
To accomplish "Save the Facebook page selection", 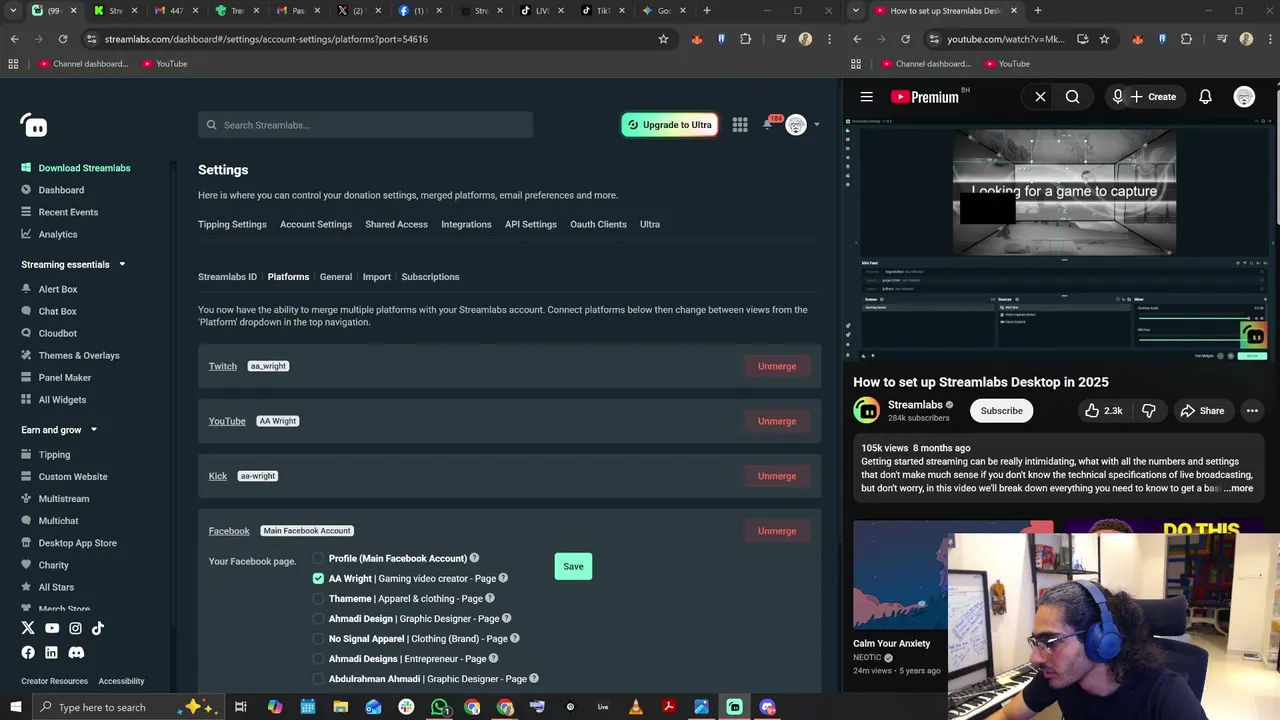I will pyautogui.click(x=573, y=566).
